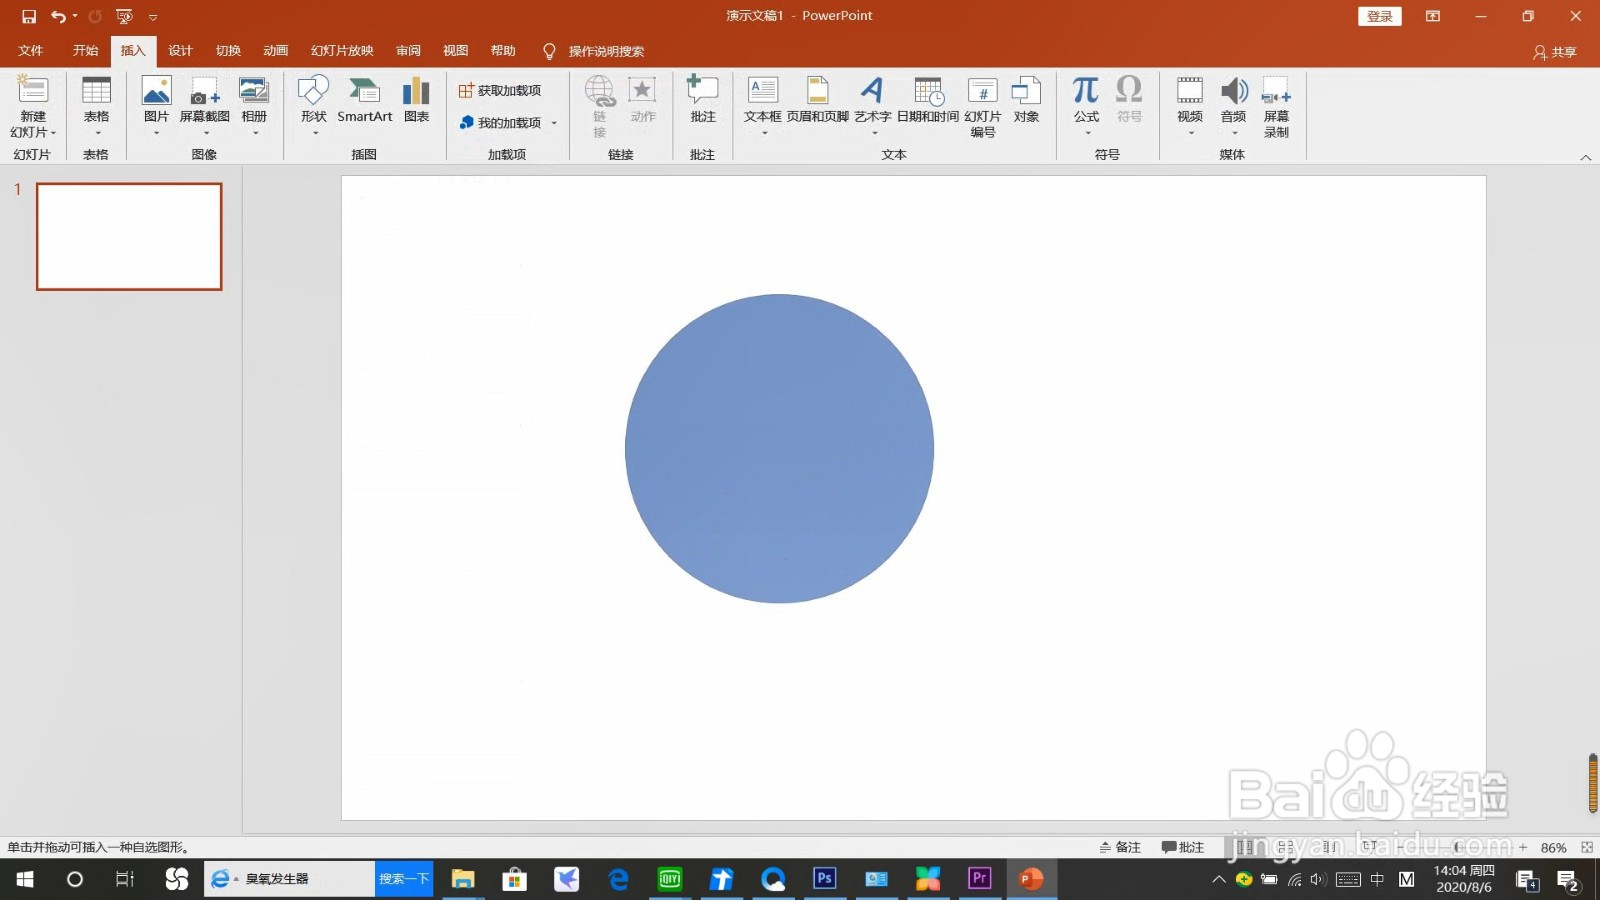Screen dimensions: 1600x900
Task: Insert an 对象 object
Action: coord(1026,100)
